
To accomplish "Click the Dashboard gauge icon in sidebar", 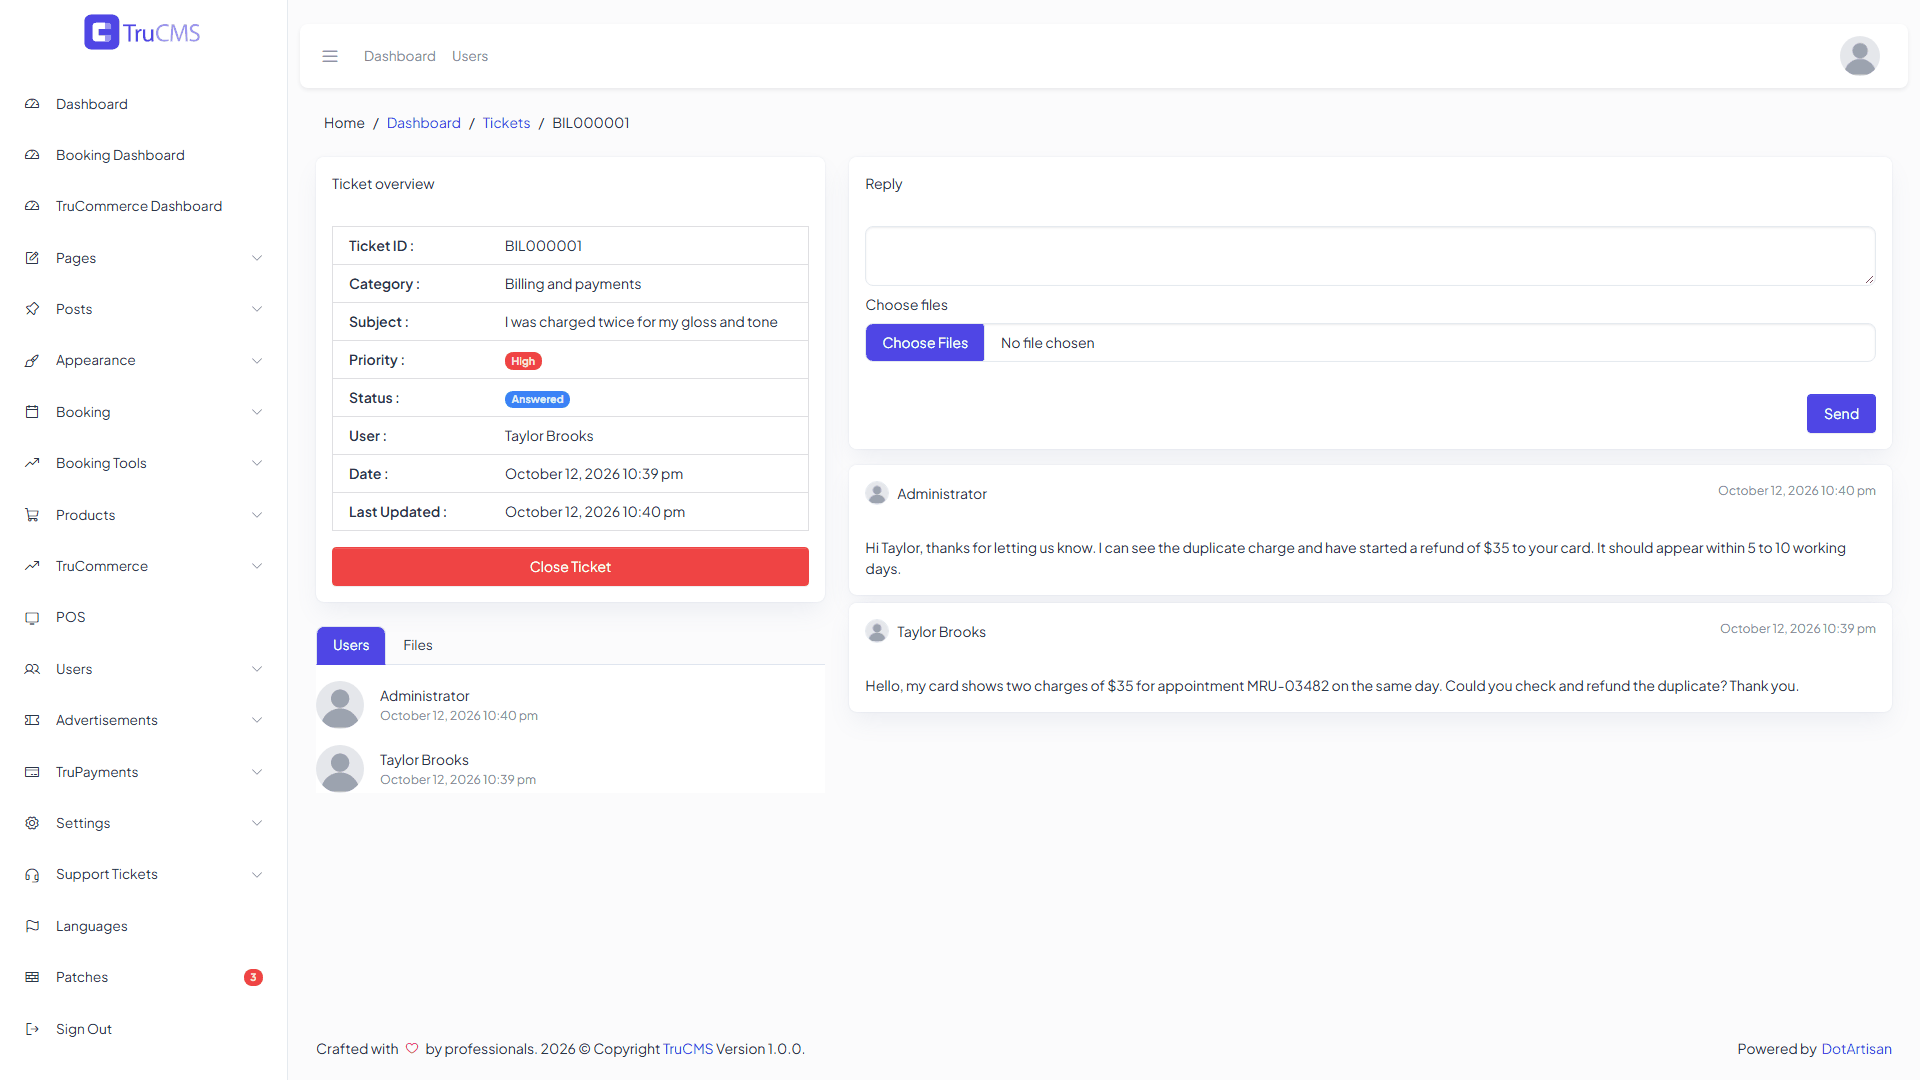I will coord(32,104).
